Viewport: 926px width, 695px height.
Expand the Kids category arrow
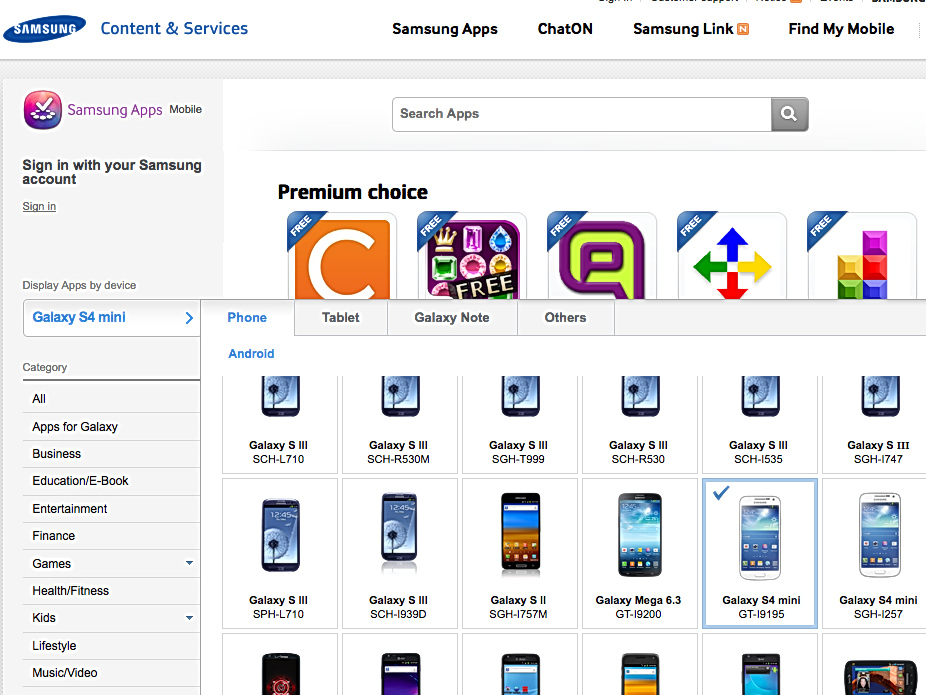(x=189, y=618)
